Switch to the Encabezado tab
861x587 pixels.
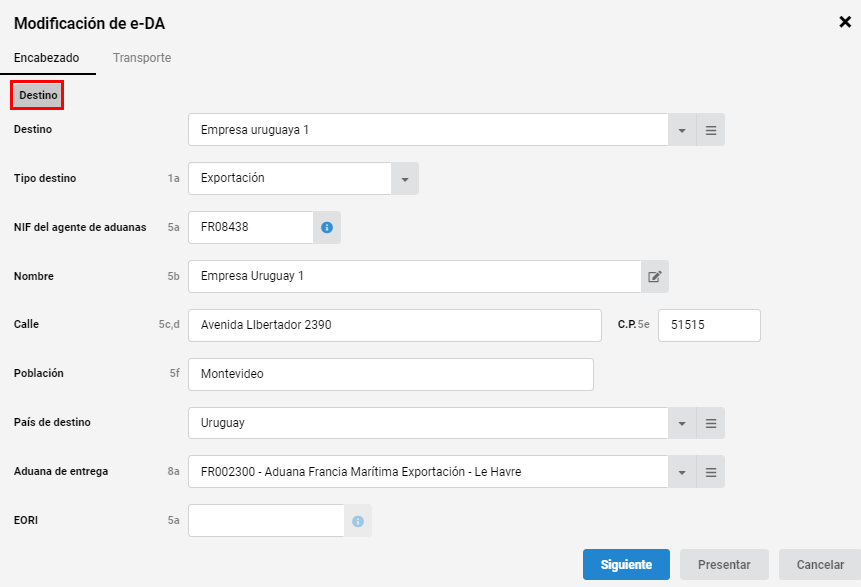tap(47, 58)
